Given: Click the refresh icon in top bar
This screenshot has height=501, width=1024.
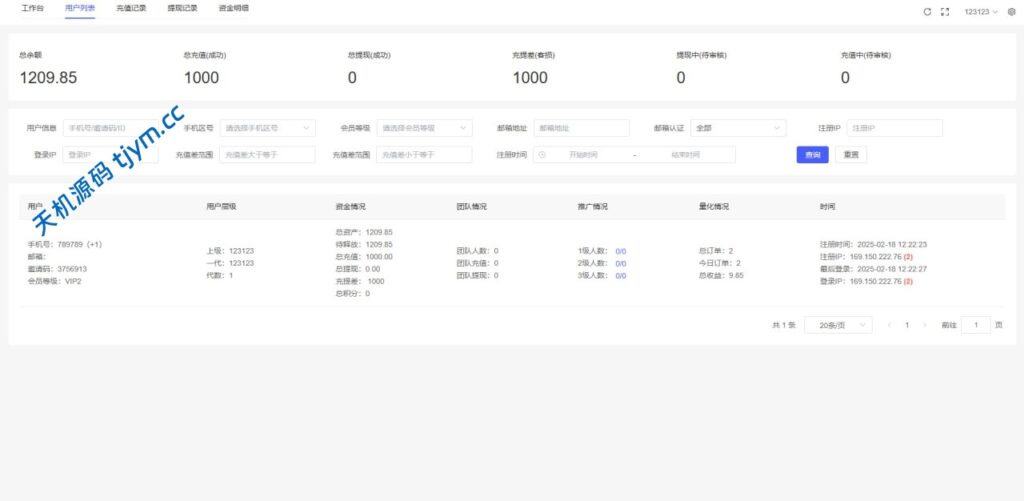Looking at the screenshot, I should (x=927, y=12).
